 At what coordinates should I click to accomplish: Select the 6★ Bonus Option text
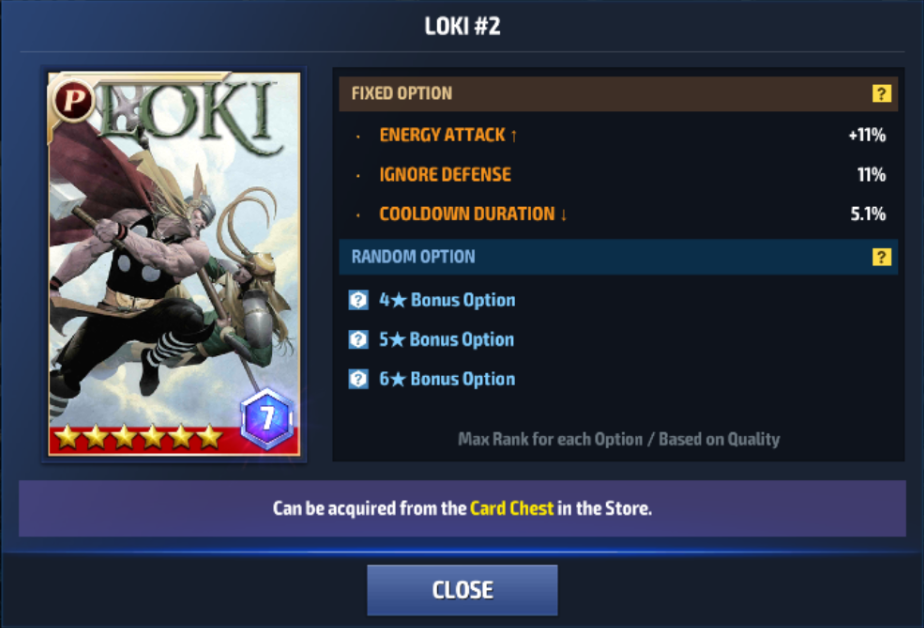(x=447, y=379)
